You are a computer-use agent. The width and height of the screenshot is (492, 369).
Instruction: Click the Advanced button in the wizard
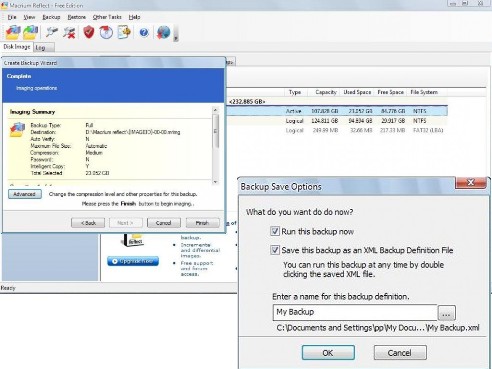(x=25, y=194)
